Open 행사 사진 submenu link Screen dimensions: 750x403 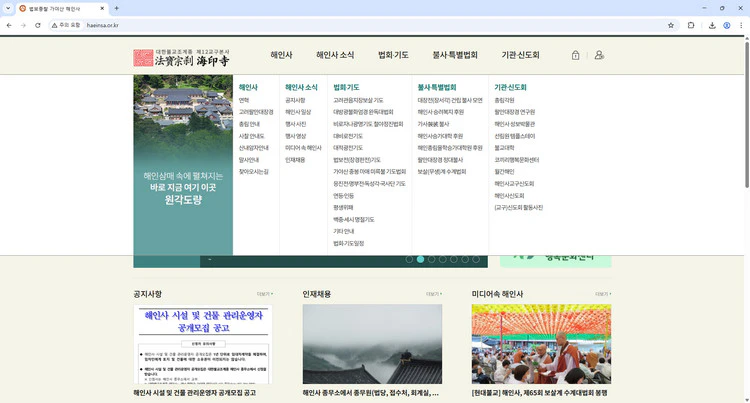(x=296, y=124)
